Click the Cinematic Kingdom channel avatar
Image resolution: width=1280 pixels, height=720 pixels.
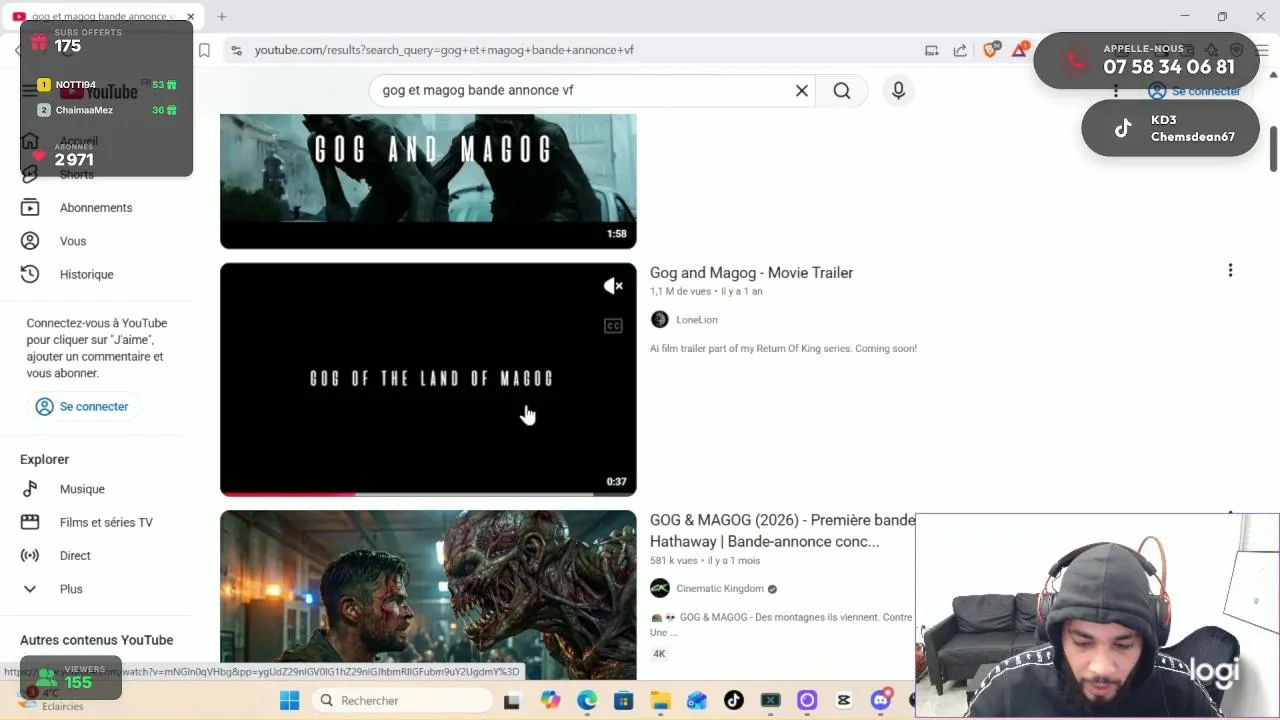click(659, 588)
